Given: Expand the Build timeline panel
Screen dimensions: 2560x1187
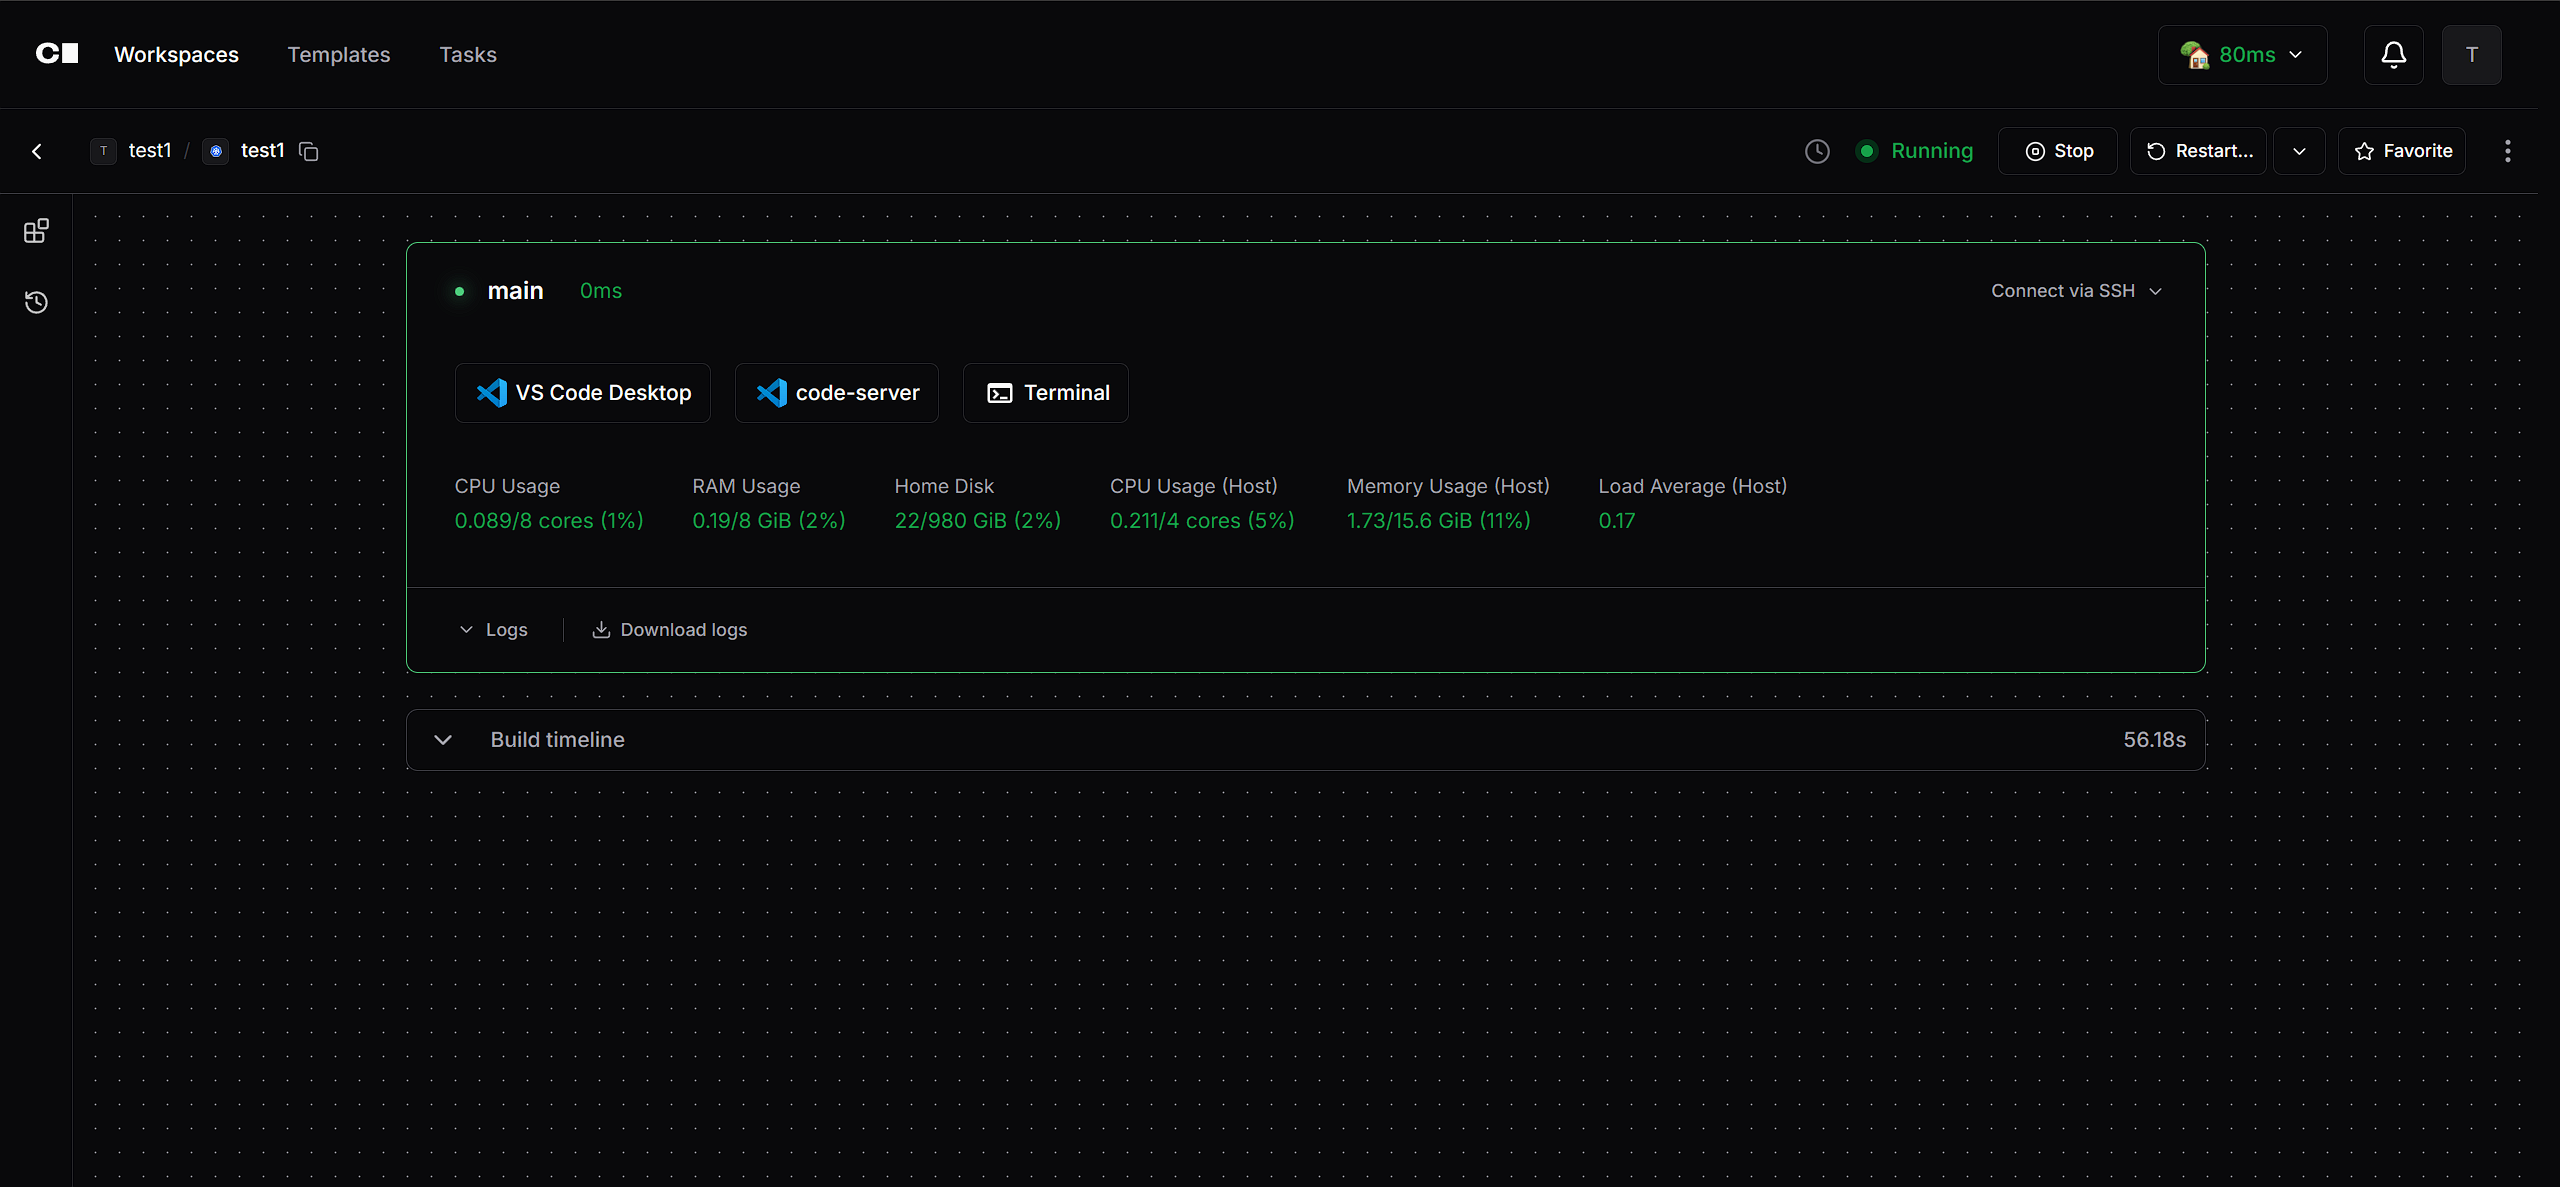Looking at the screenshot, I should [443, 740].
